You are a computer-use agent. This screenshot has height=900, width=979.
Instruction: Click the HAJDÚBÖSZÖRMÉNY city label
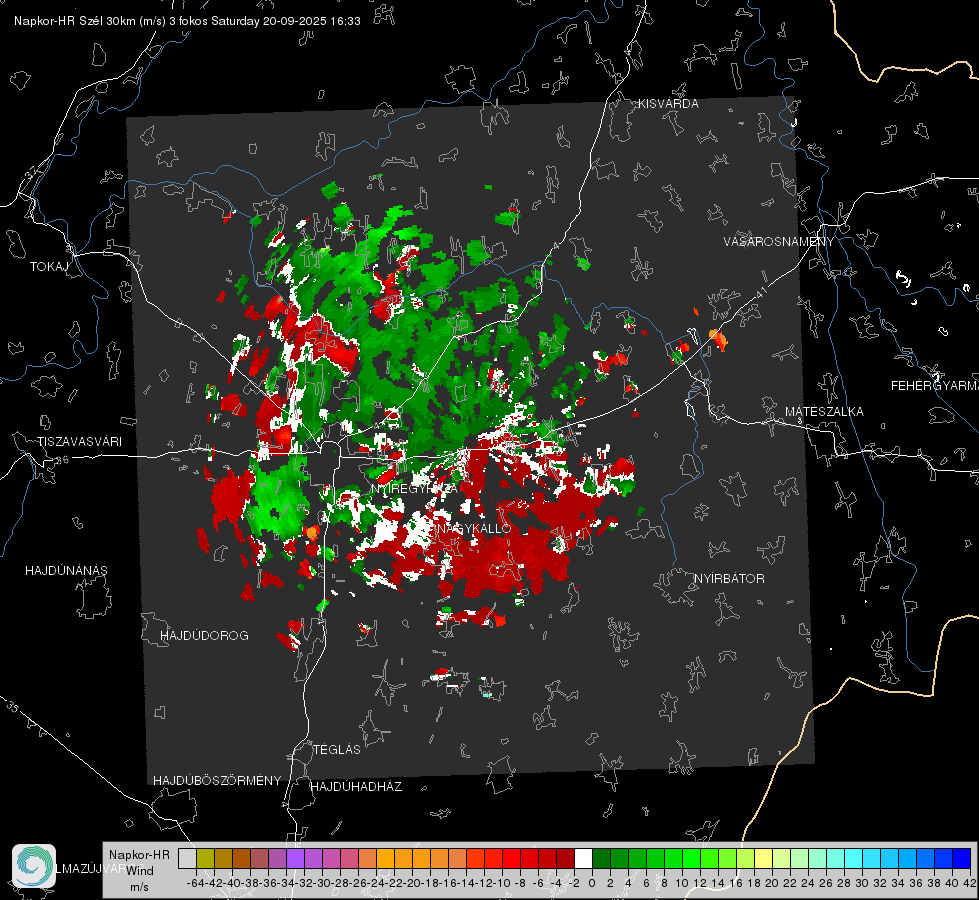[x=217, y=781]
